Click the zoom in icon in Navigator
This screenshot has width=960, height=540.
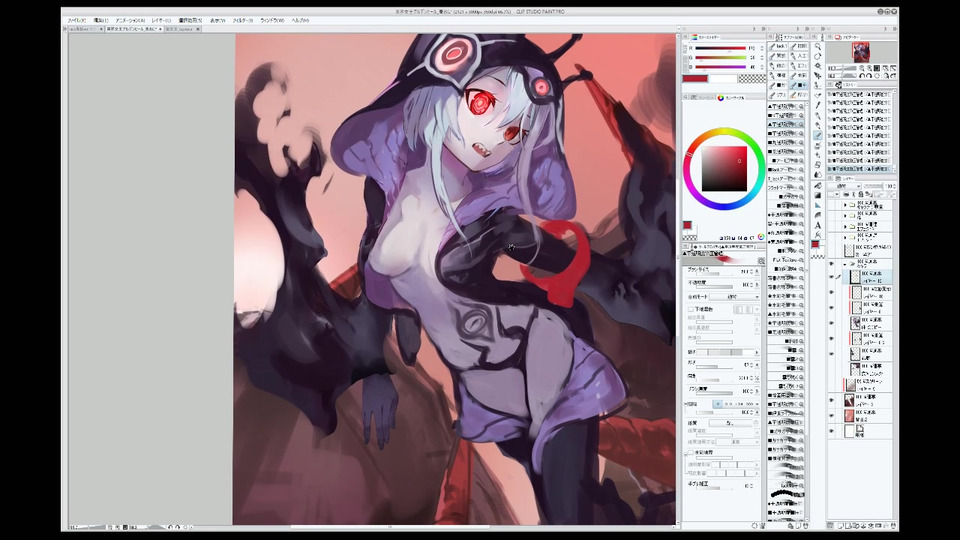(x=869, y=68)
